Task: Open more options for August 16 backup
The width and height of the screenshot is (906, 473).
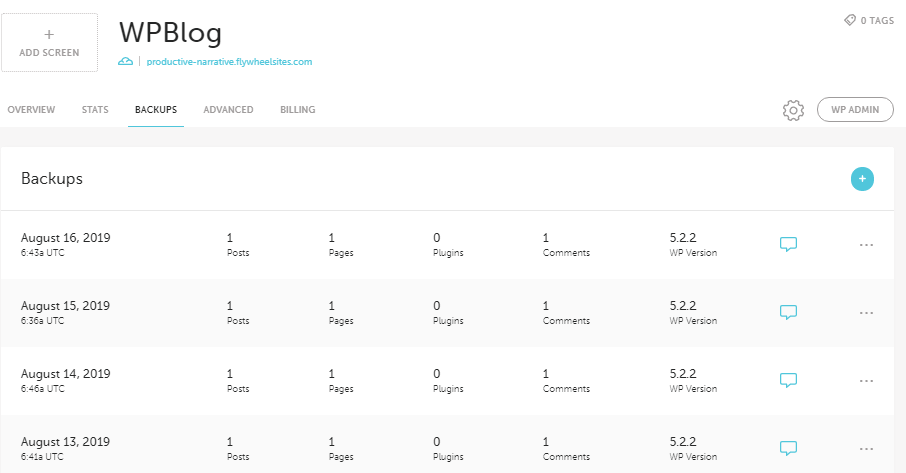Action: (x=866, y=245)
